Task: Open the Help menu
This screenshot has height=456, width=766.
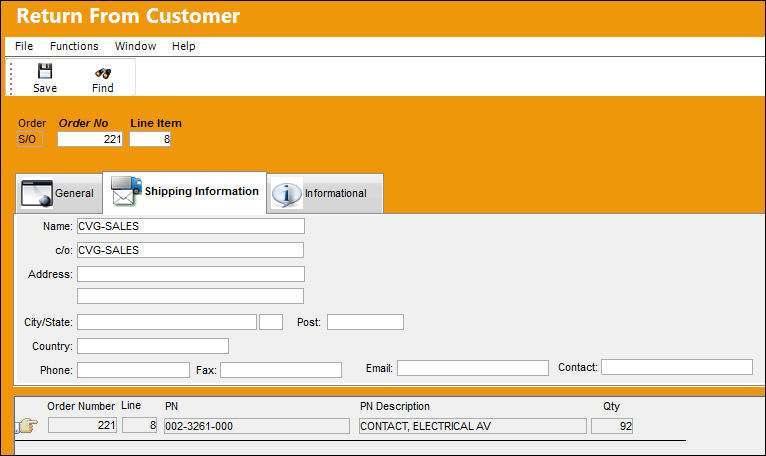Action: click(x=183, y=46)
